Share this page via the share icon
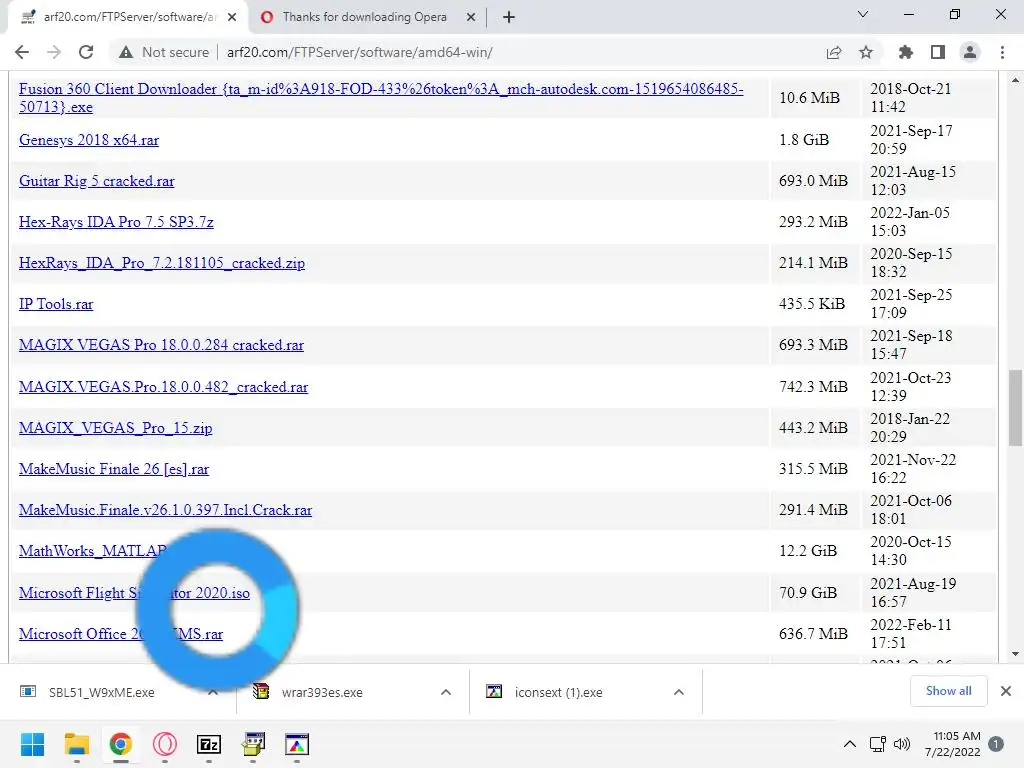Screen dimensions: 1024x768 [x=834, y=52]
